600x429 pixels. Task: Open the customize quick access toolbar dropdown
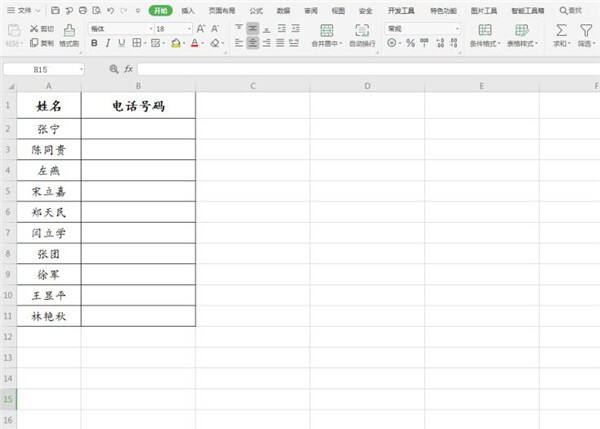(x=138, y=10)
